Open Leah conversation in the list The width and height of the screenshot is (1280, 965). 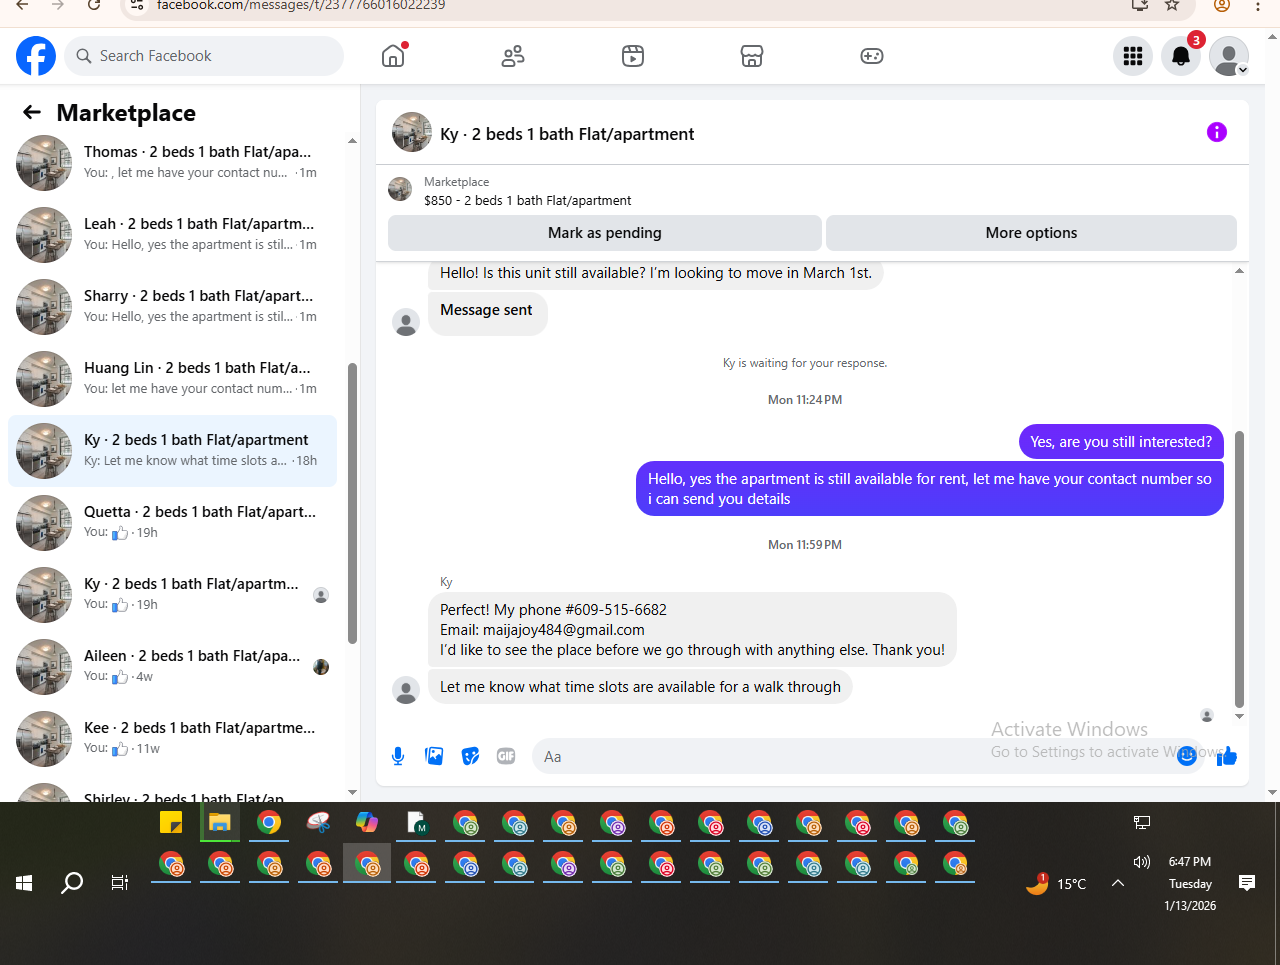172,235
